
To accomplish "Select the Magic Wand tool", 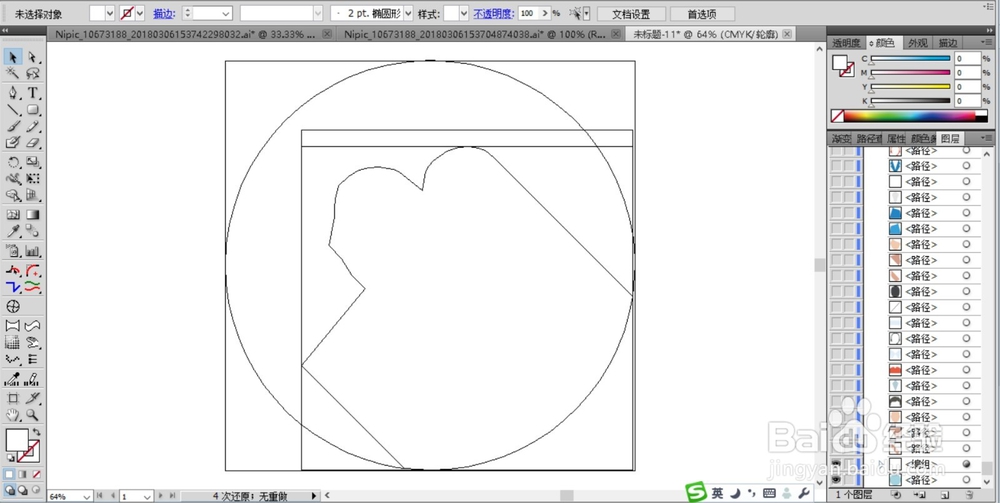I will coord(13,75).
